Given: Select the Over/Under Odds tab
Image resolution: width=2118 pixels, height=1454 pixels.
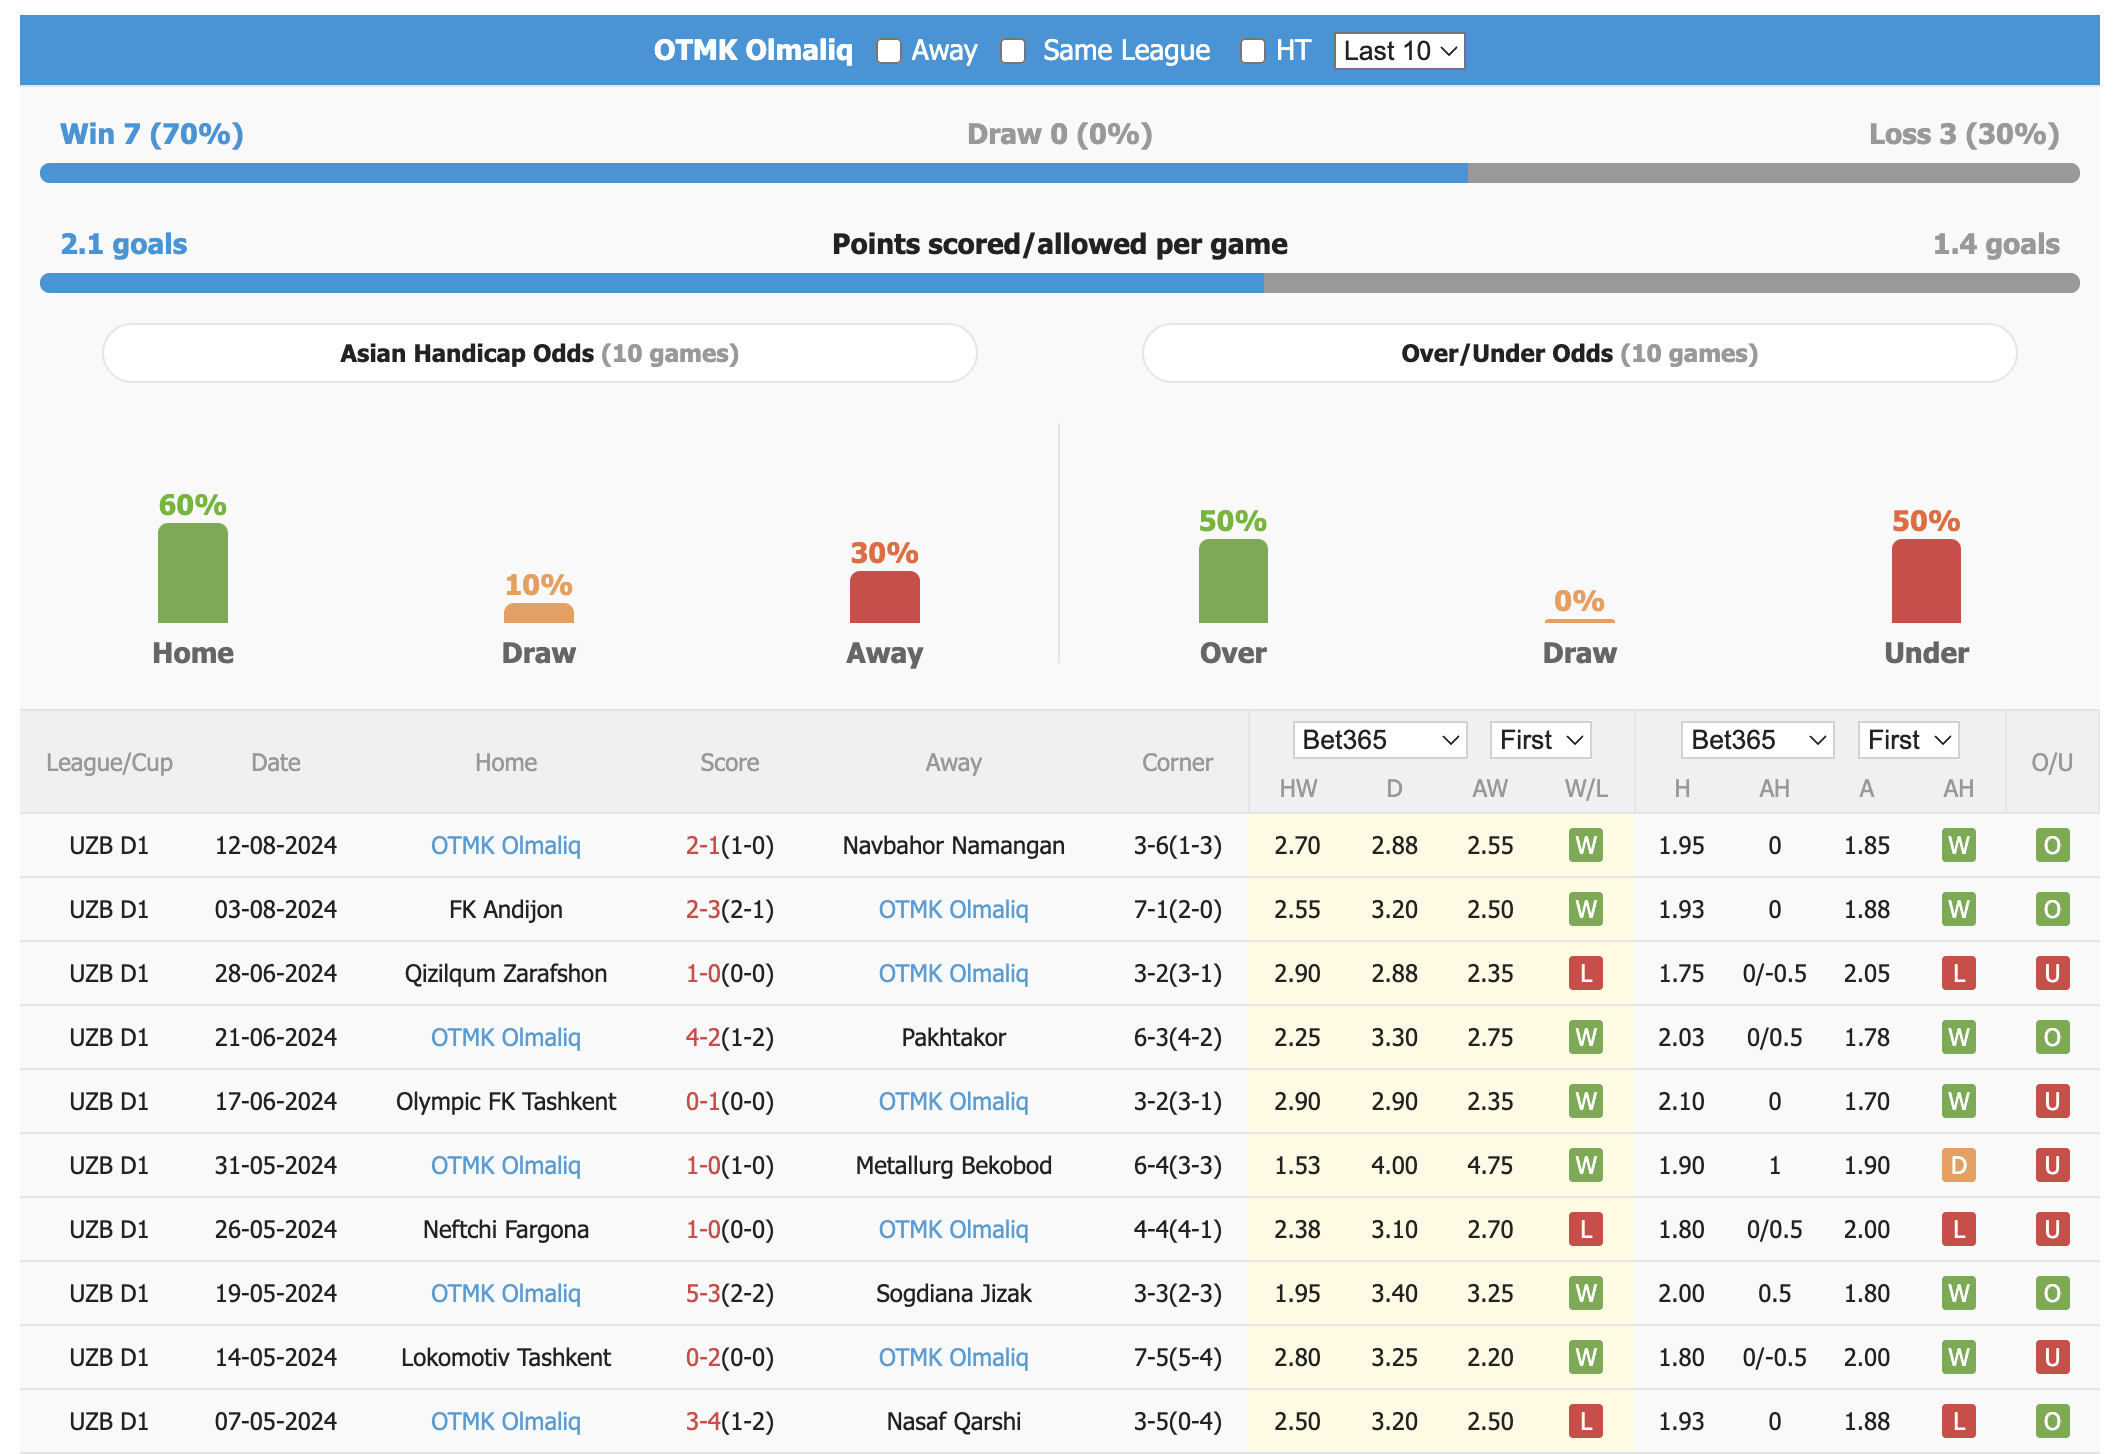Looking at the screenshot, I should tap(1579, 353).
